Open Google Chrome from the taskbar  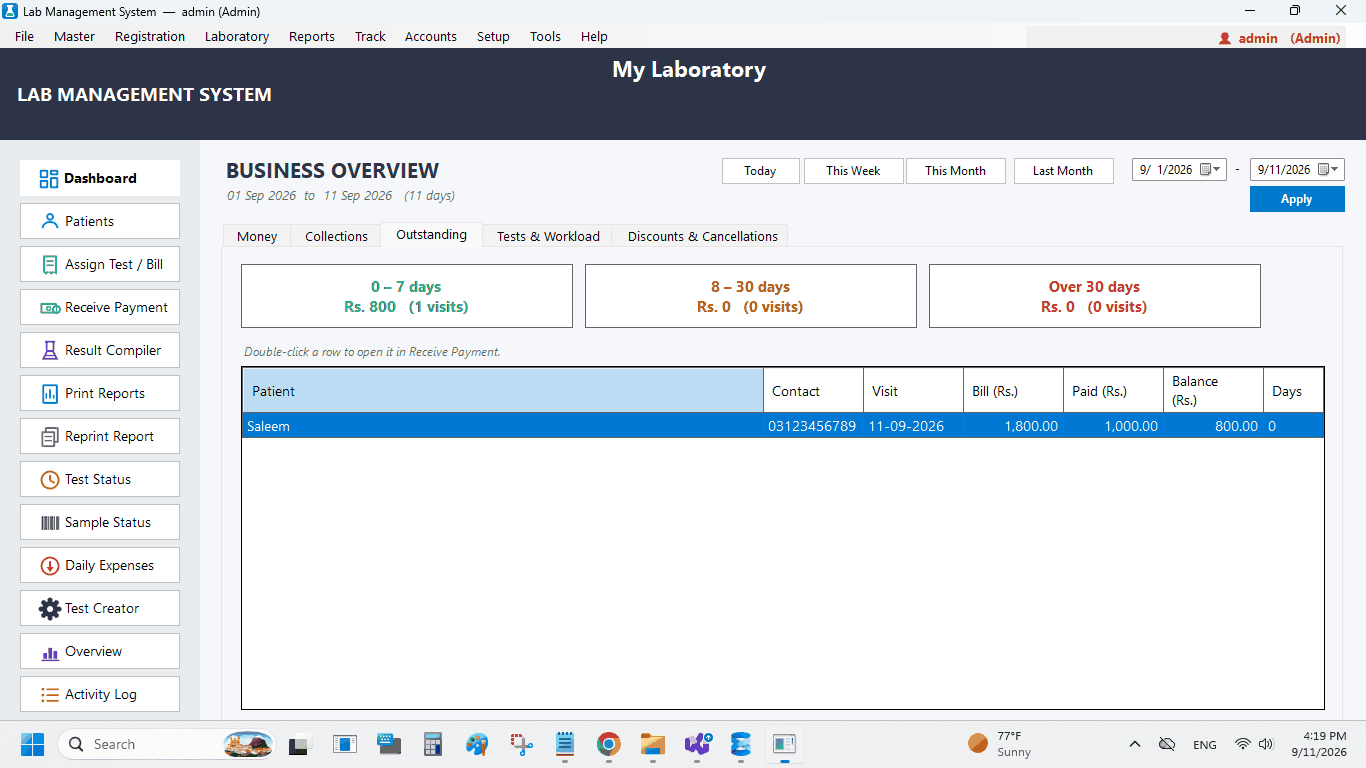coord(608,744)
